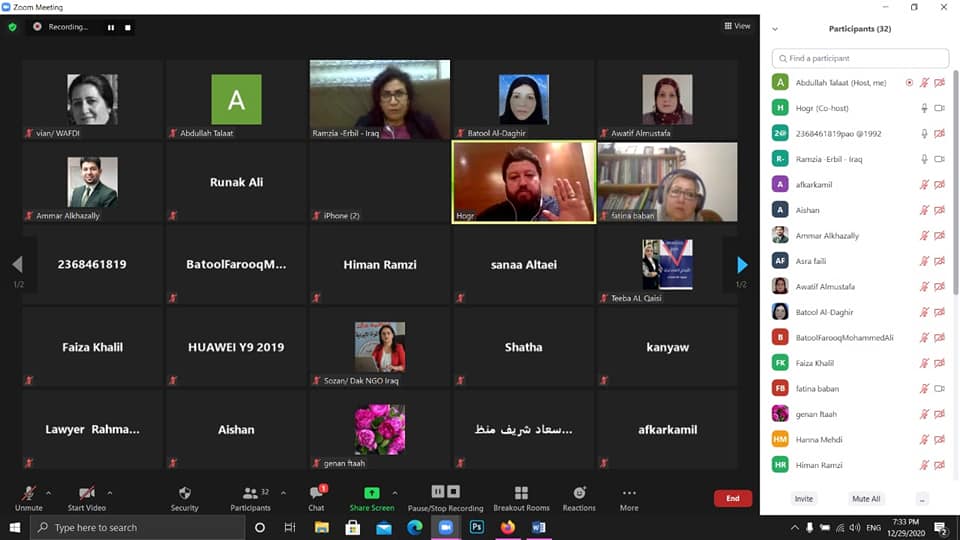The width and height of the screenshot is (960, 540).
Task: Unmute your microphone
Action: pyautogui.click(x=29, y=494)
